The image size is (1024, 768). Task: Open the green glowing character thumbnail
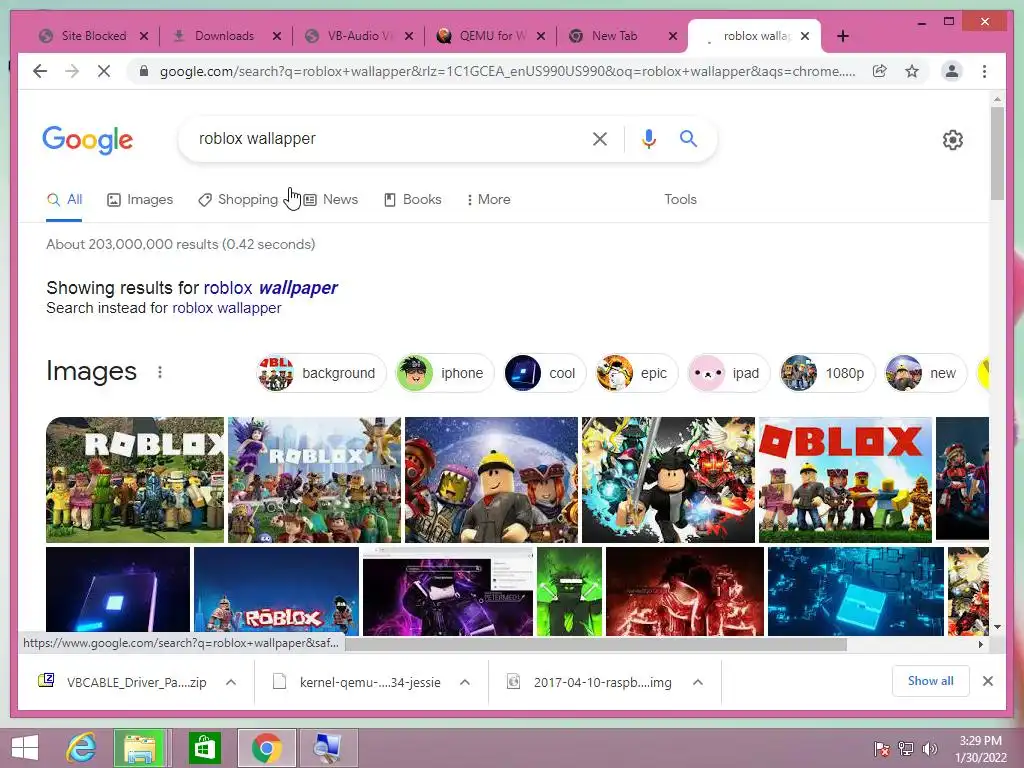569,591
